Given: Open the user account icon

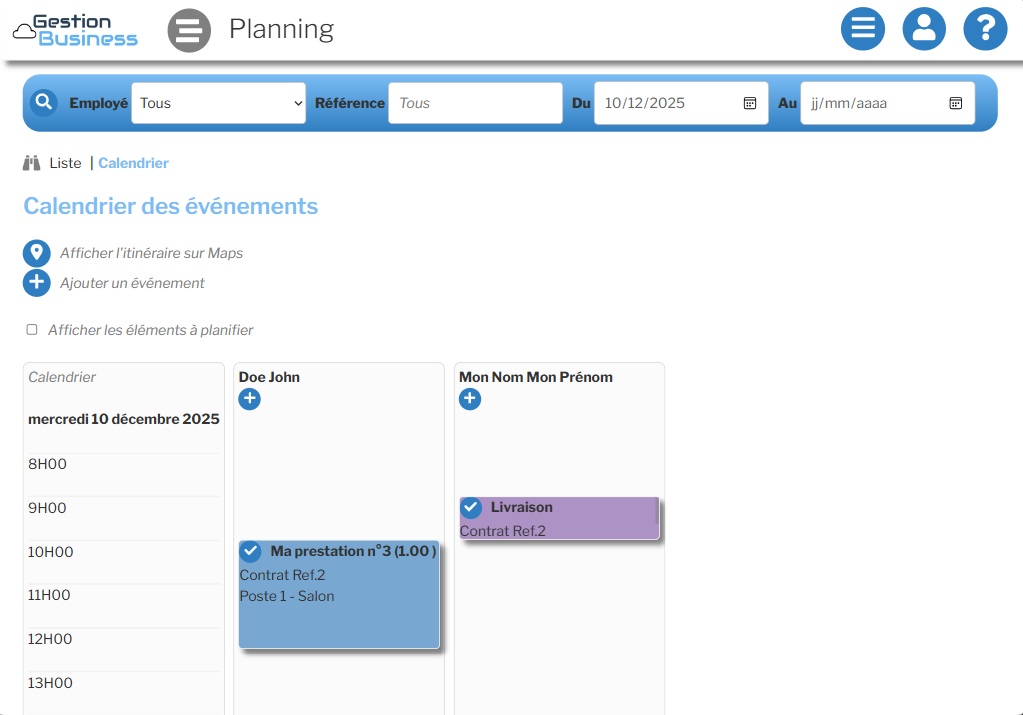Looking at the screenshot, I should tap(923, 29).
